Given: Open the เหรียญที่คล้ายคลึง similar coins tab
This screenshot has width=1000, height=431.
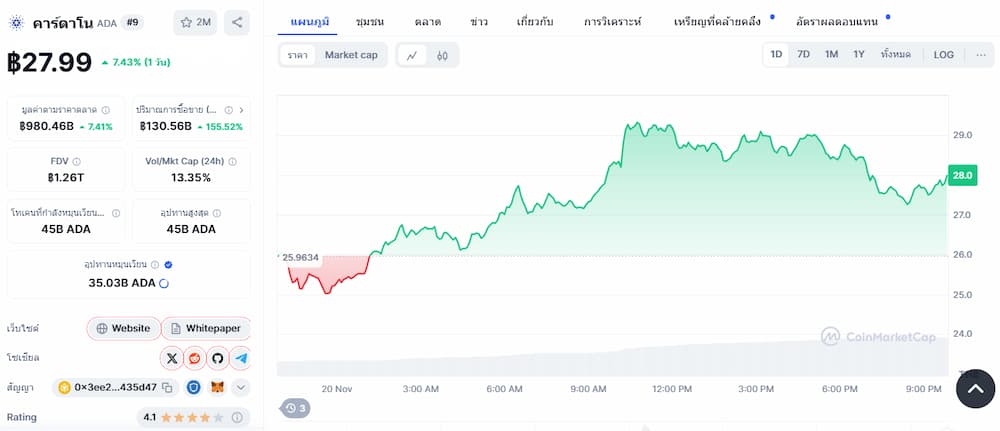Looking at the screenshot, I should pos(717,22).
